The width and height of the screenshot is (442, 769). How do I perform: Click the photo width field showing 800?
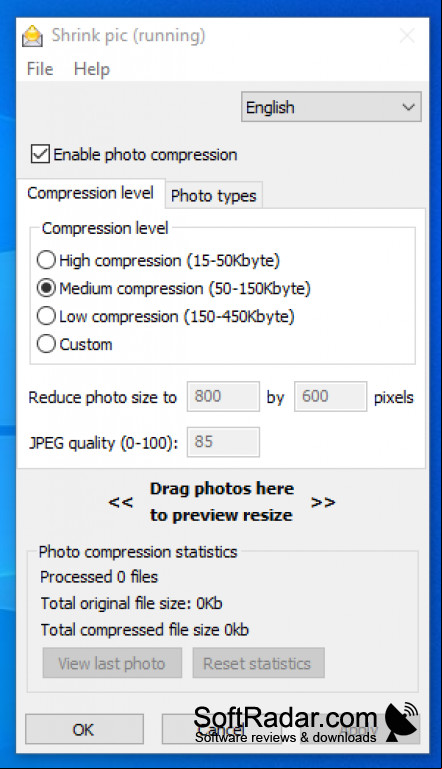click(x=223, y=396)
